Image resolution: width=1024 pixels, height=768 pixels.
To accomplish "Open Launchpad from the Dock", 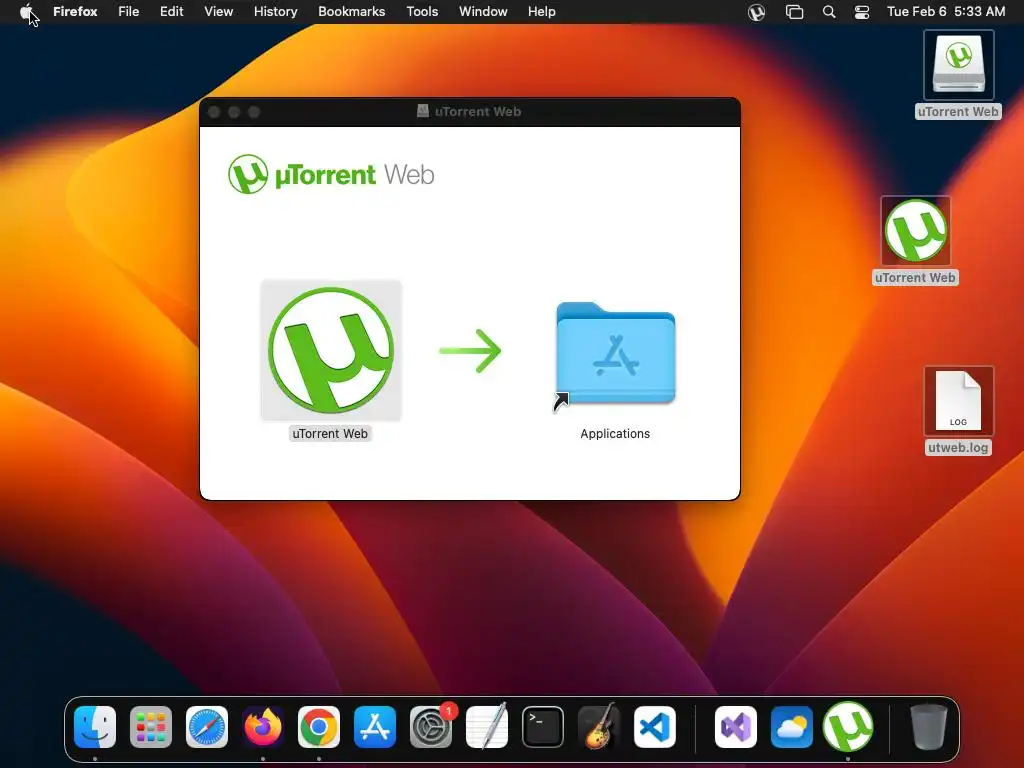I will [x=151, y=727].
